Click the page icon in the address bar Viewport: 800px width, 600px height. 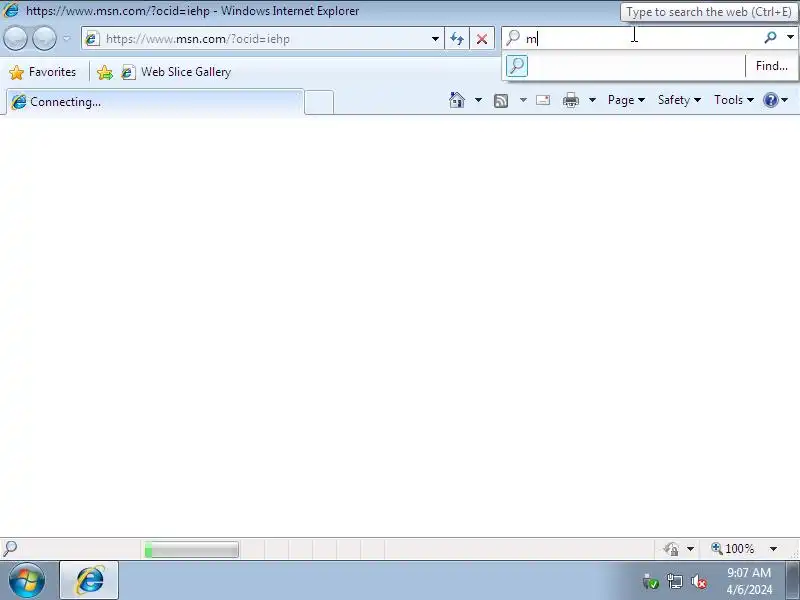pyautogui.click(x=92, y=39)
